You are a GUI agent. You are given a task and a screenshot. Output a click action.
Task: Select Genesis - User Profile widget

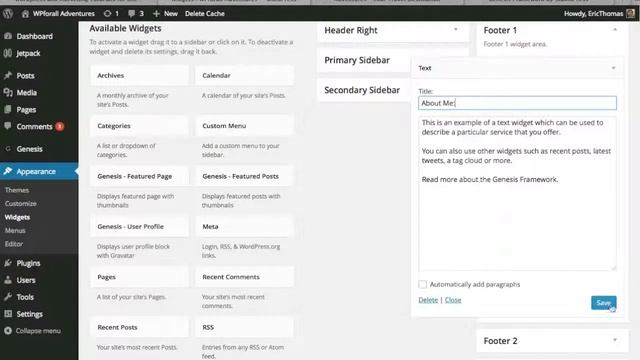point(140,227)
